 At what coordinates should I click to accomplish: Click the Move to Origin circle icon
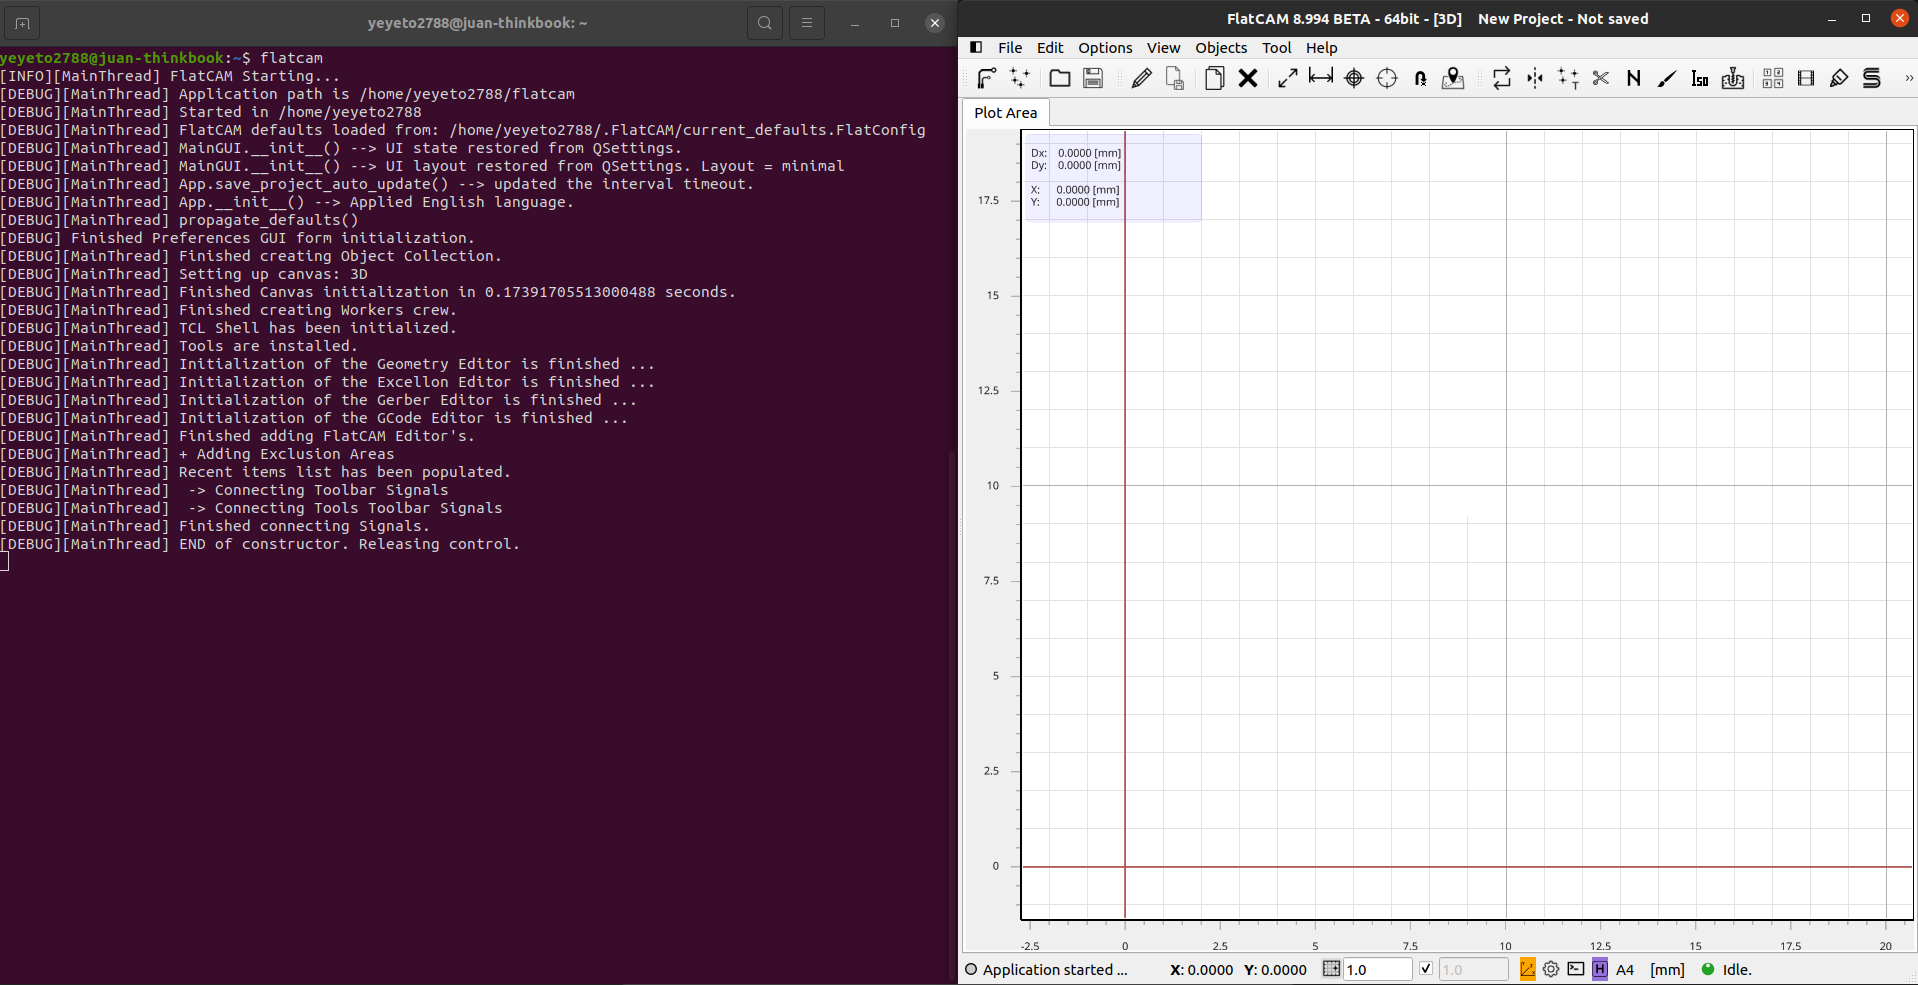coord(1387,78)
